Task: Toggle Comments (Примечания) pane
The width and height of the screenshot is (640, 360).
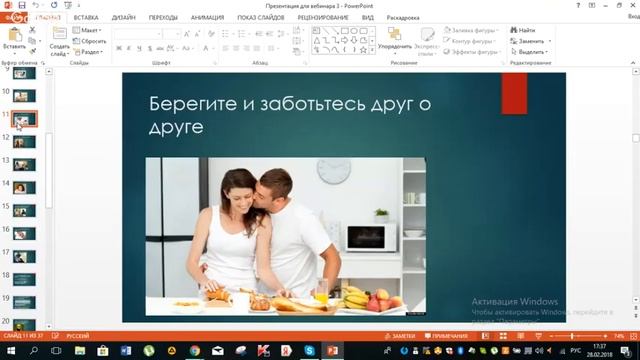Action: point(446,336)
